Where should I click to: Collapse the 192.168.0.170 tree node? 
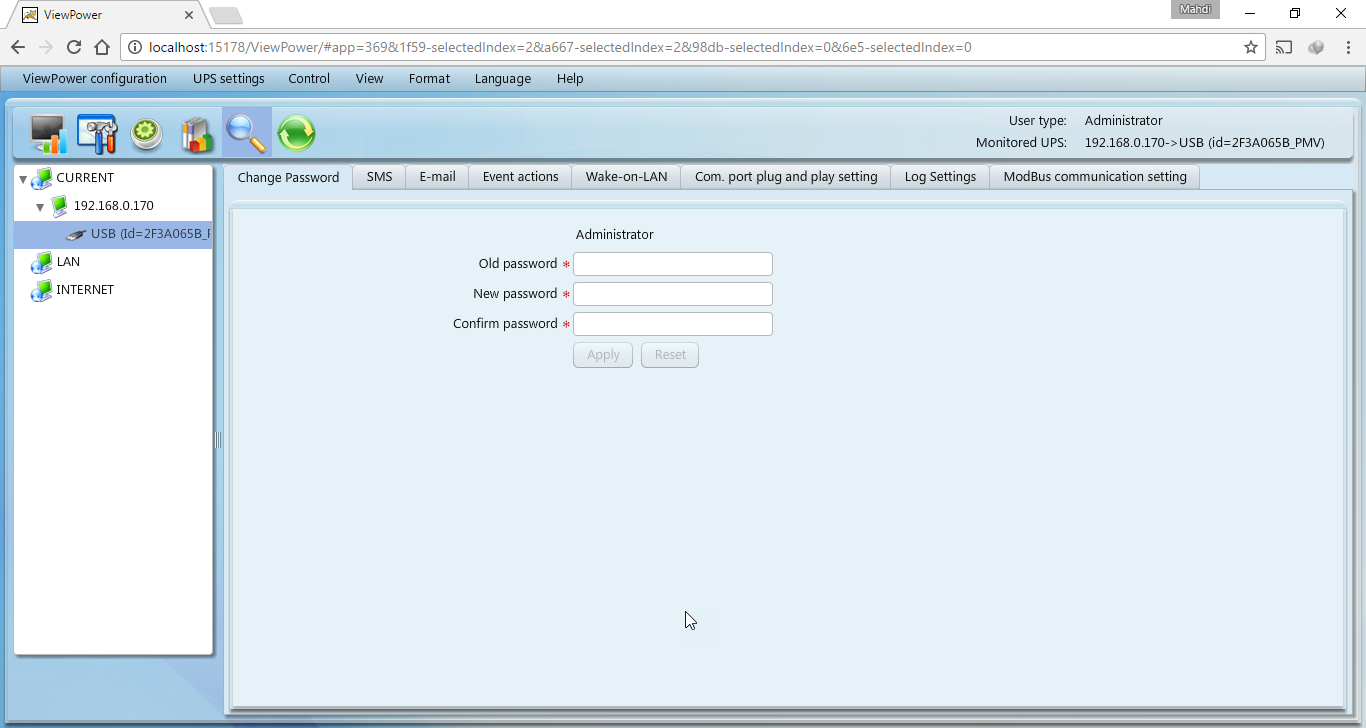point(40,207)
